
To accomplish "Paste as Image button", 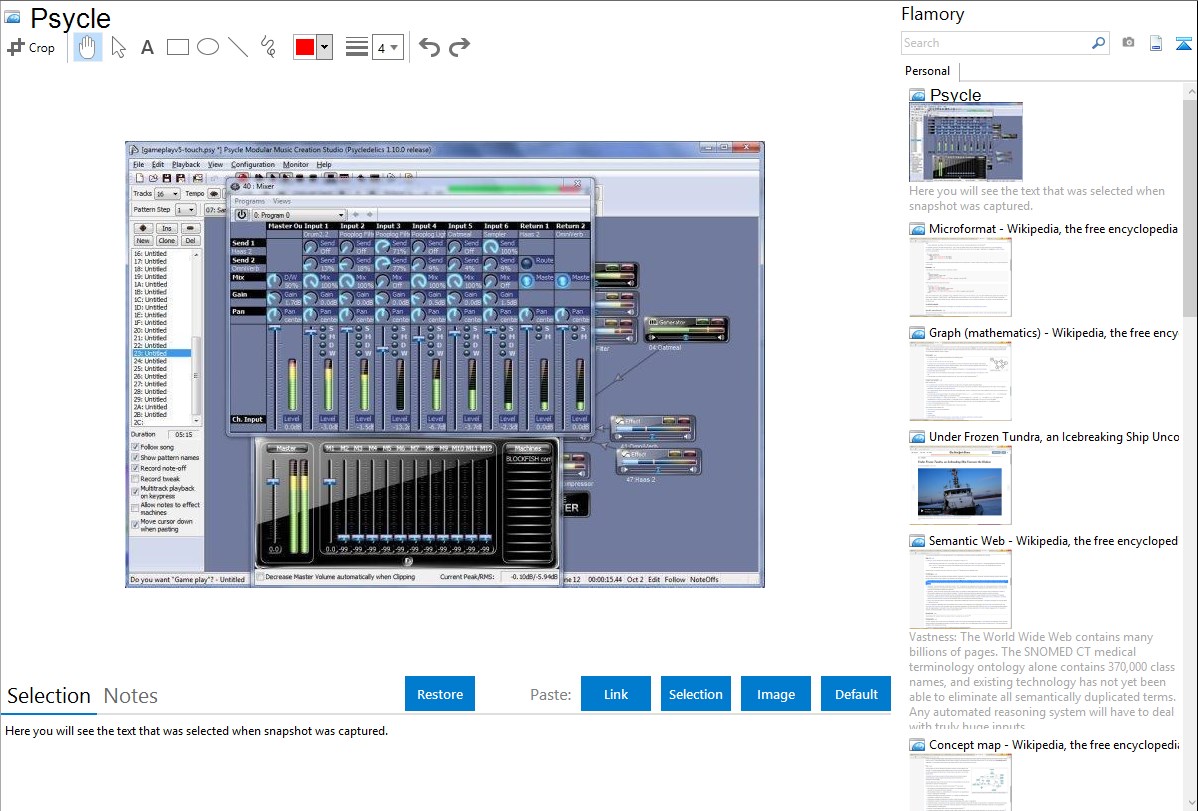I will click(x=775, y=694).
